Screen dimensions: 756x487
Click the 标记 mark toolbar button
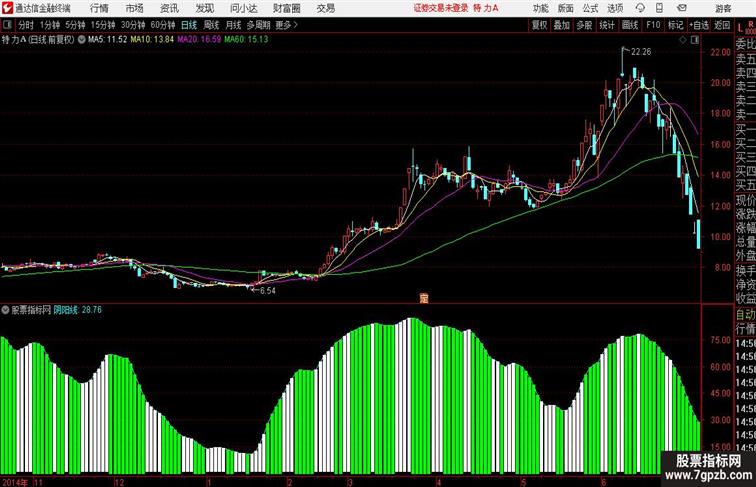[x=675, y=25]
